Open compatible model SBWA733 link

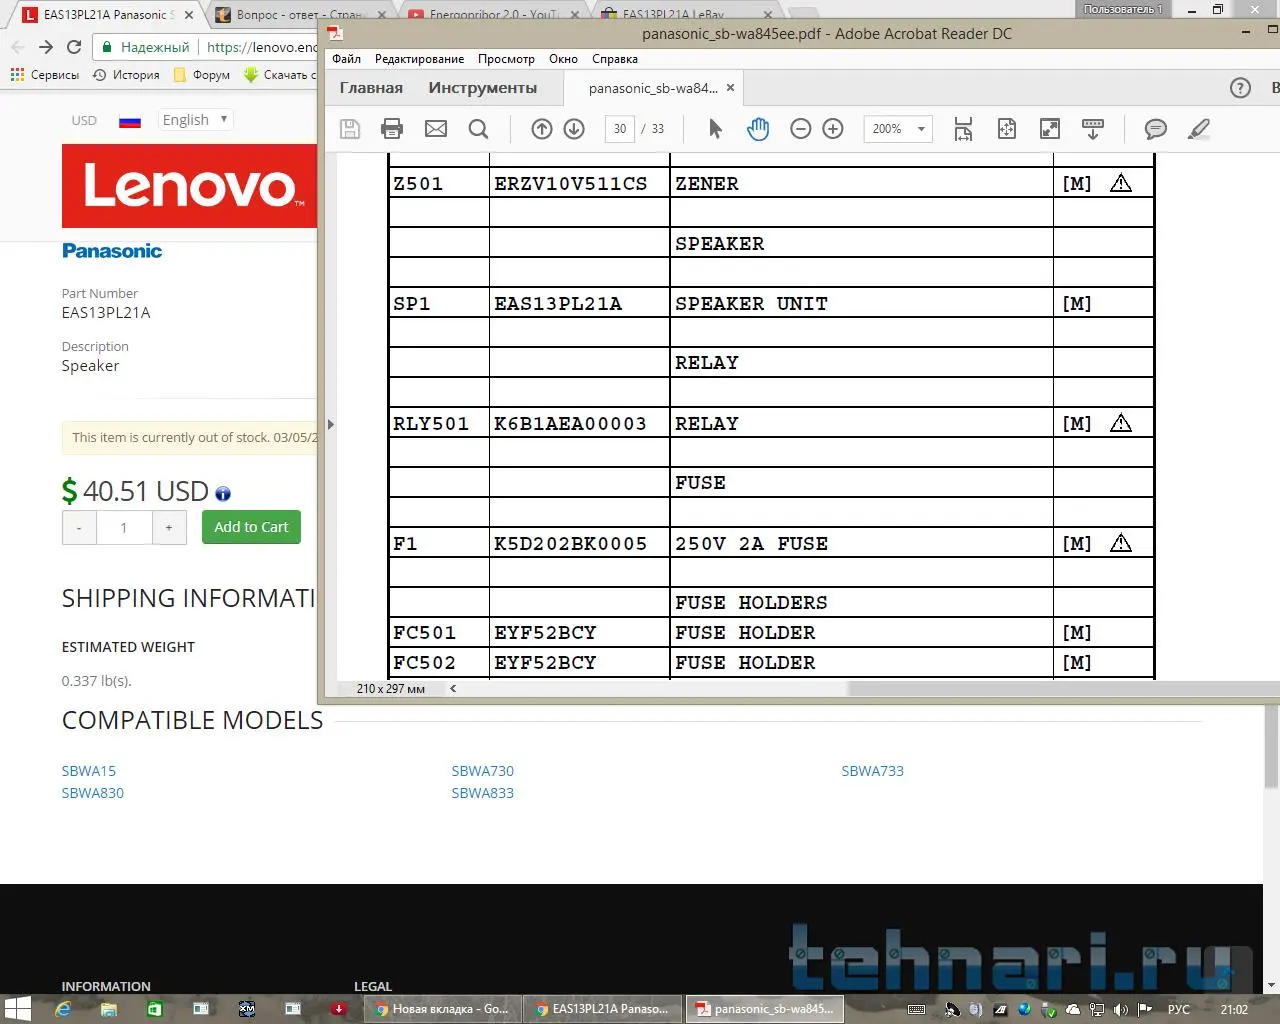[x=873, y=771]
